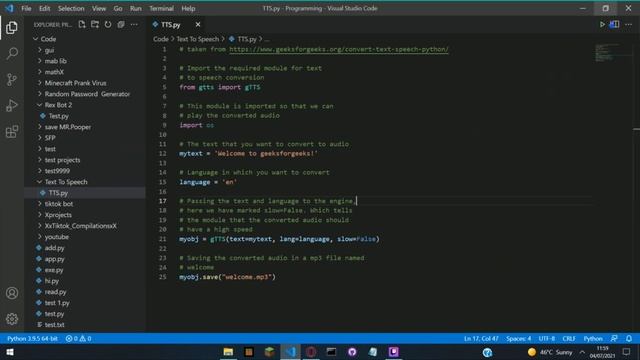The height and width of the screenshot is (360, 640).
Task: Open the Terminal menu
Action: coord(161,8)
